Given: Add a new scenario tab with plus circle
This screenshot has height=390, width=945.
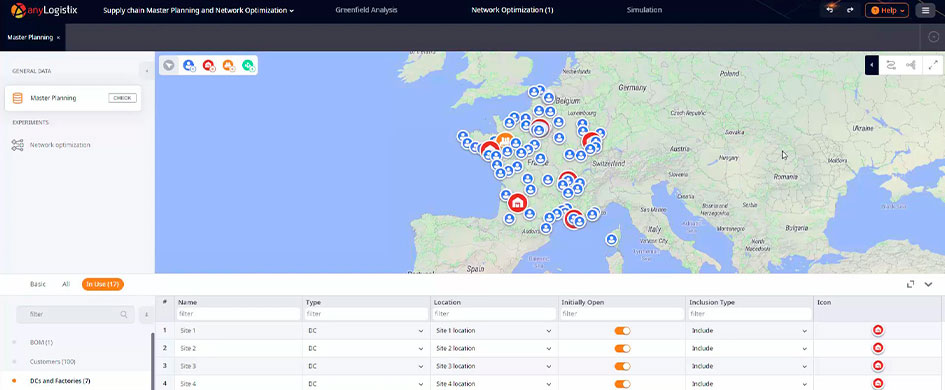Looking at the screenshot, I should pos(934,37).
